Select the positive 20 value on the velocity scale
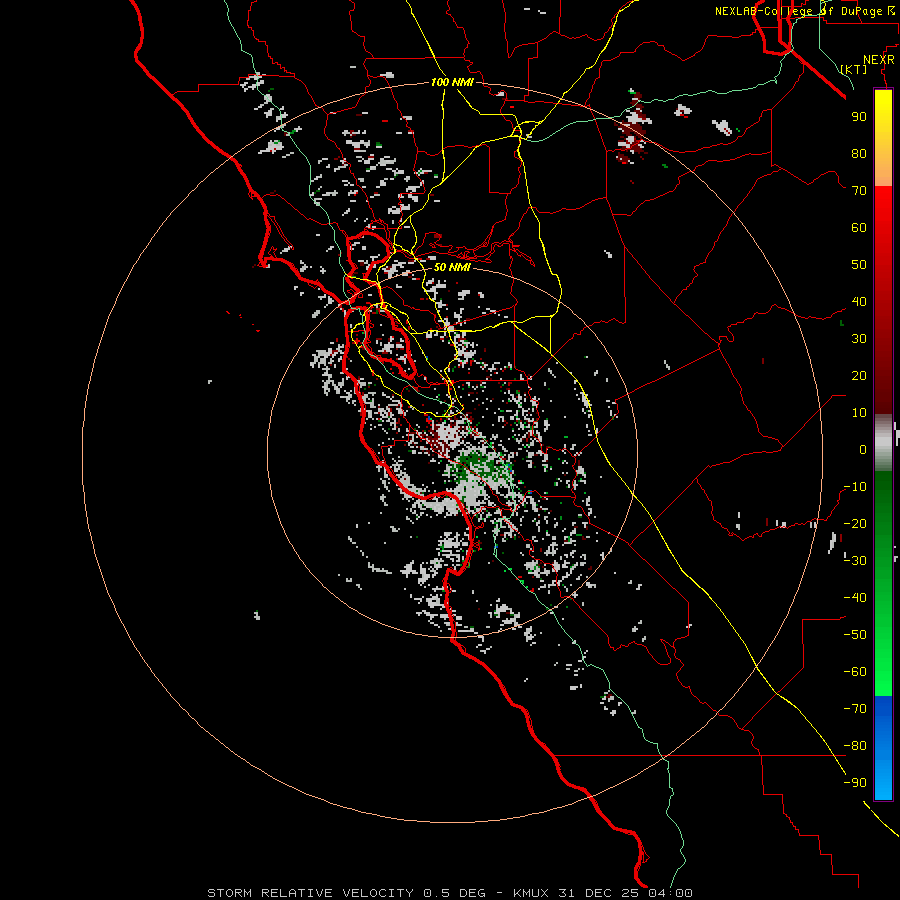 click(x=859, y=375)
